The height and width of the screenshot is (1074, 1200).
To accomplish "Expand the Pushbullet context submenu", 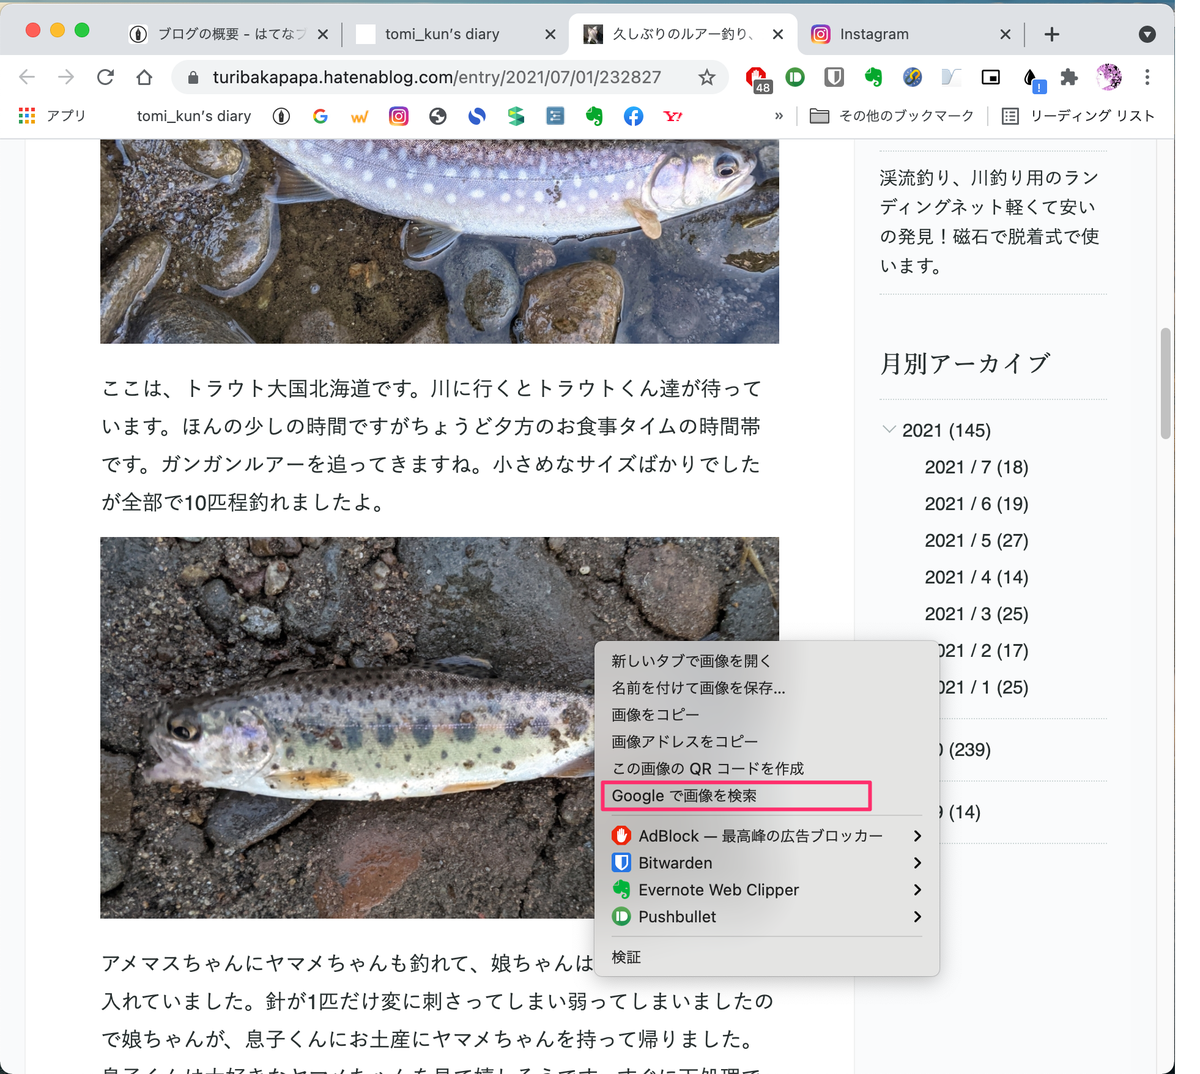I will point(767,917).
